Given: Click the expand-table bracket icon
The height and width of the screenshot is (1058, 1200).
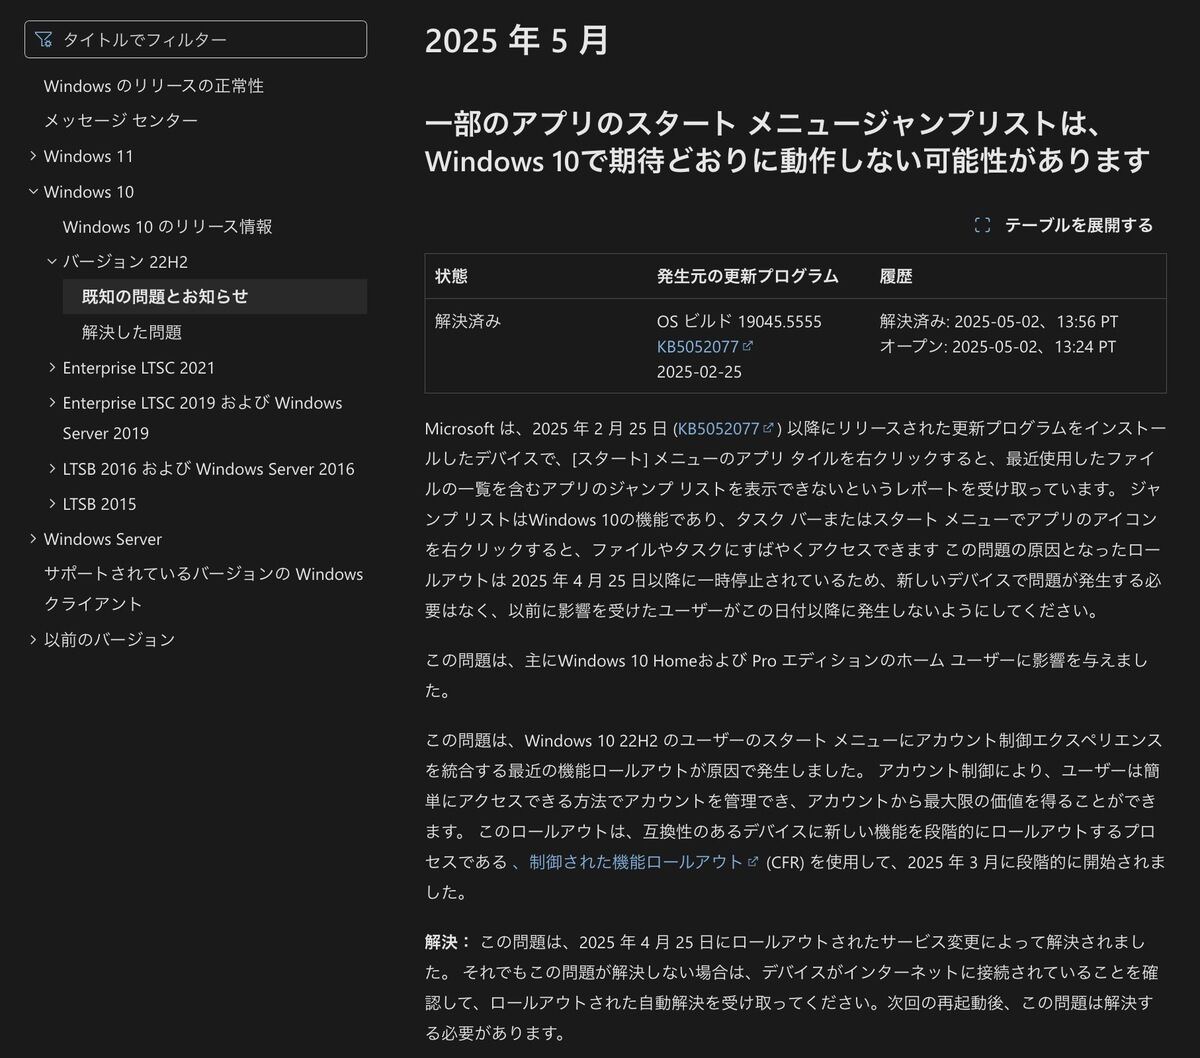Looking at the screenshot, I should click(x=982, y=225).
